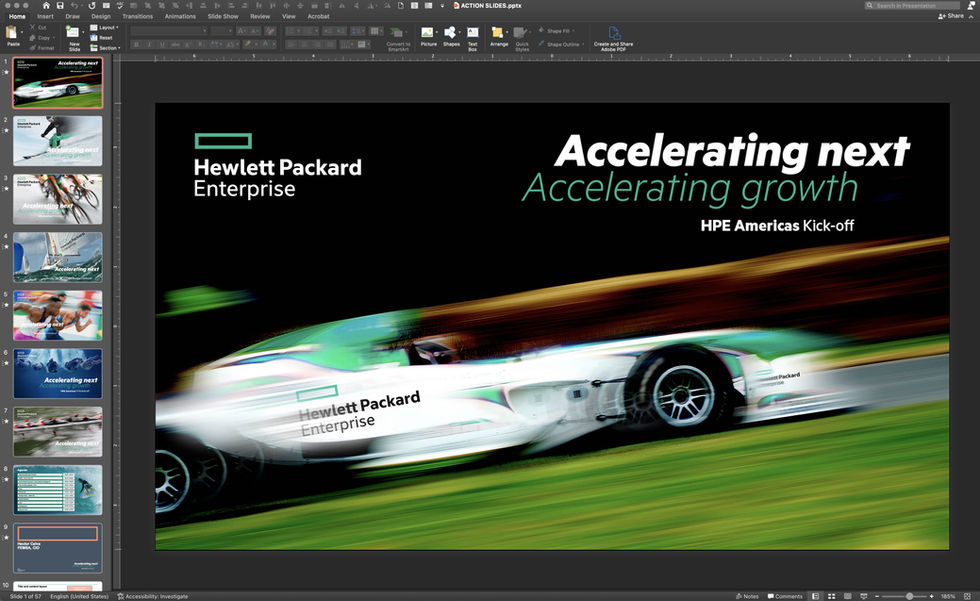
Task: Open the Layout dropdown
Action: pos(104,27)
